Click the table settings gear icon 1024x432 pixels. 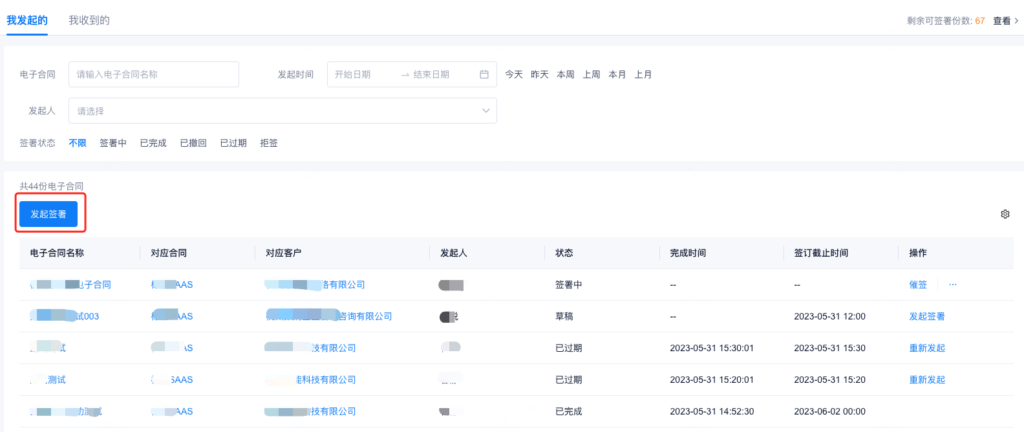1005,214
